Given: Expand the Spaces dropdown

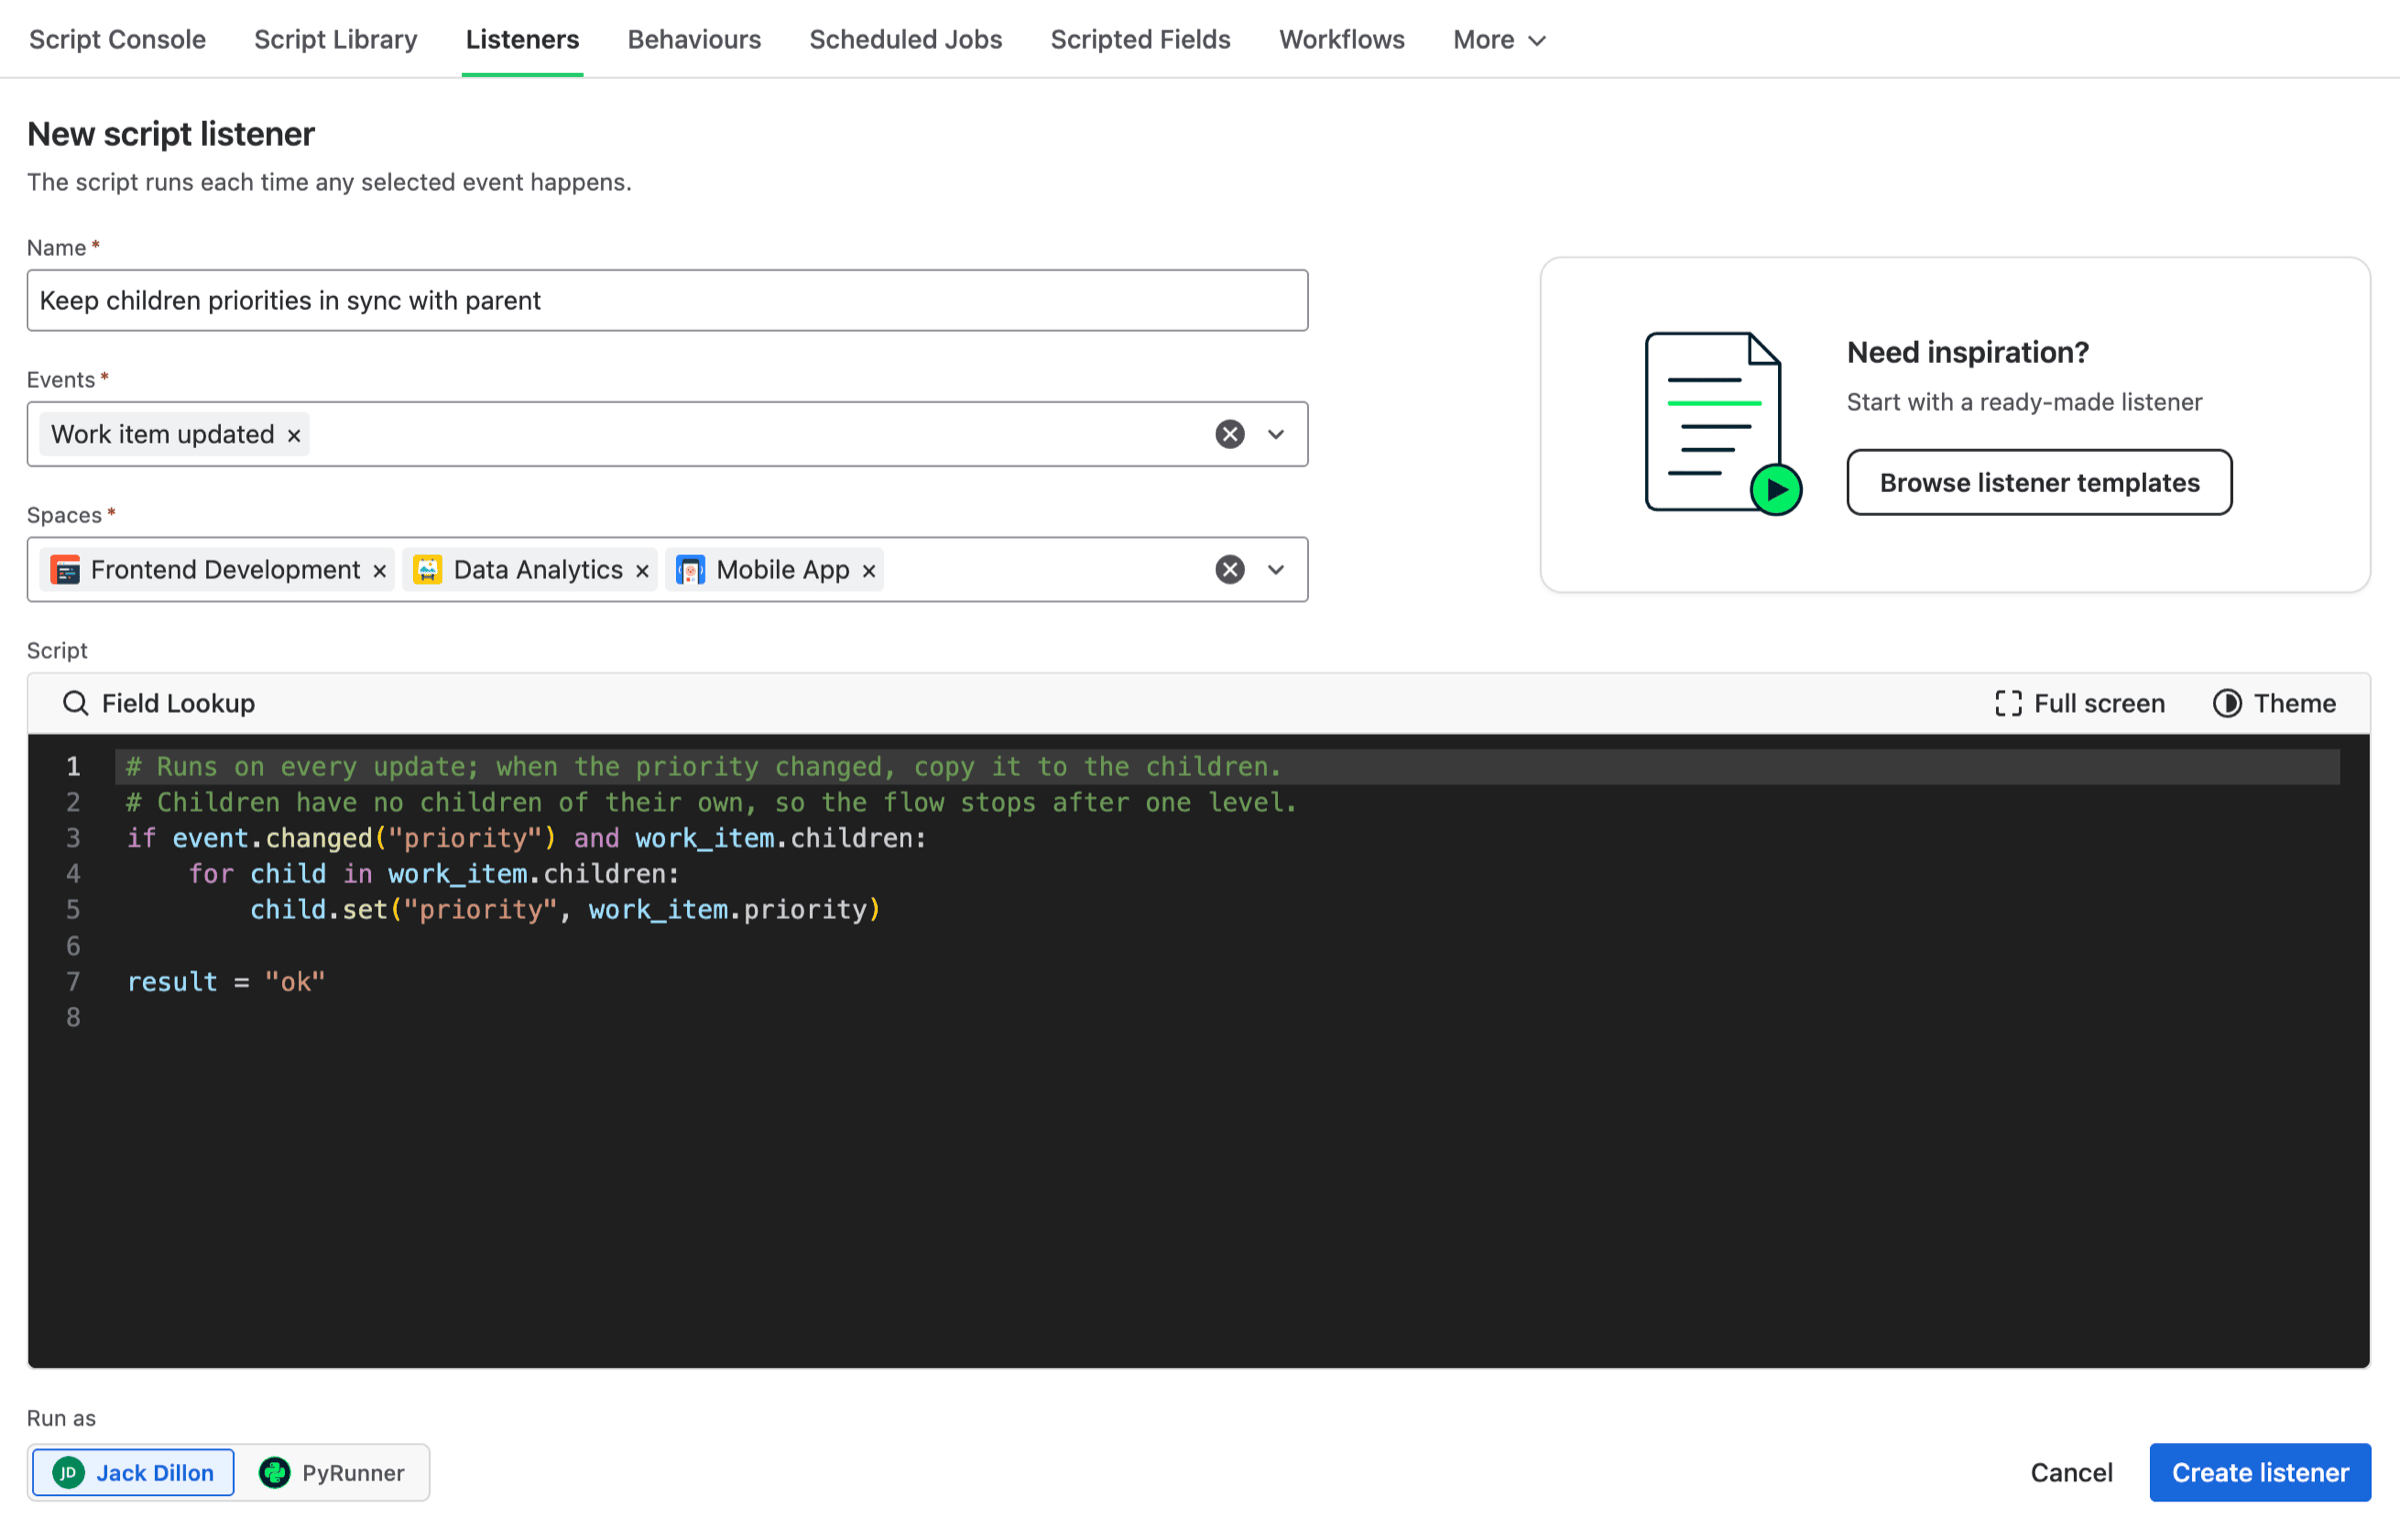Looking at the screenshot, I should click(x=1276, y=569).
